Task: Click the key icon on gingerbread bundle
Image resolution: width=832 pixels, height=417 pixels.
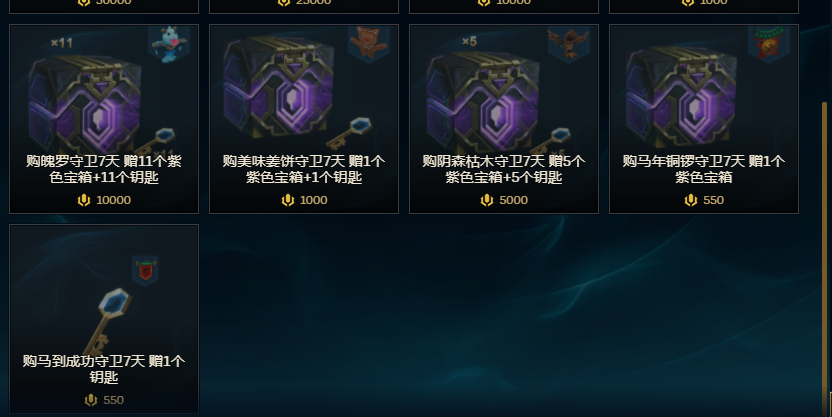Action: [349, 133]
